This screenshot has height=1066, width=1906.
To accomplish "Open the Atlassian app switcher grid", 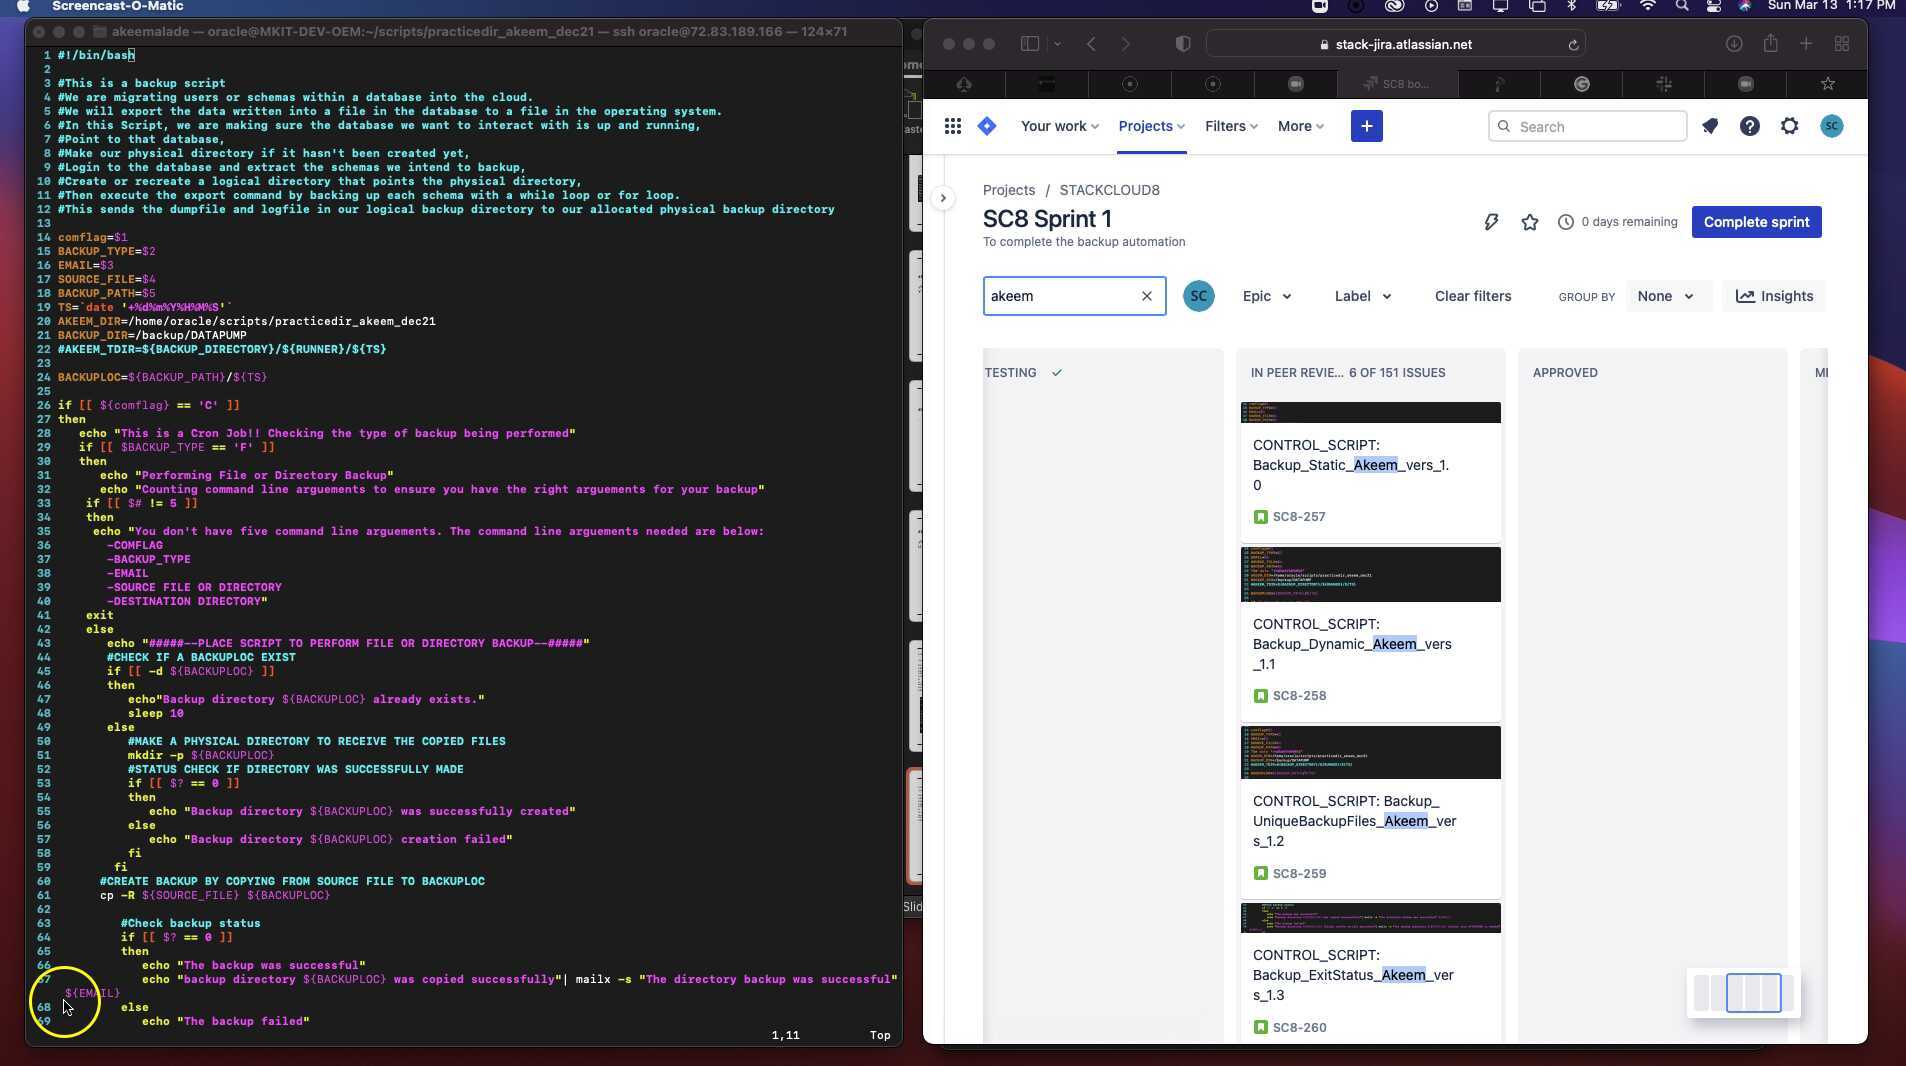I will 952,126.
